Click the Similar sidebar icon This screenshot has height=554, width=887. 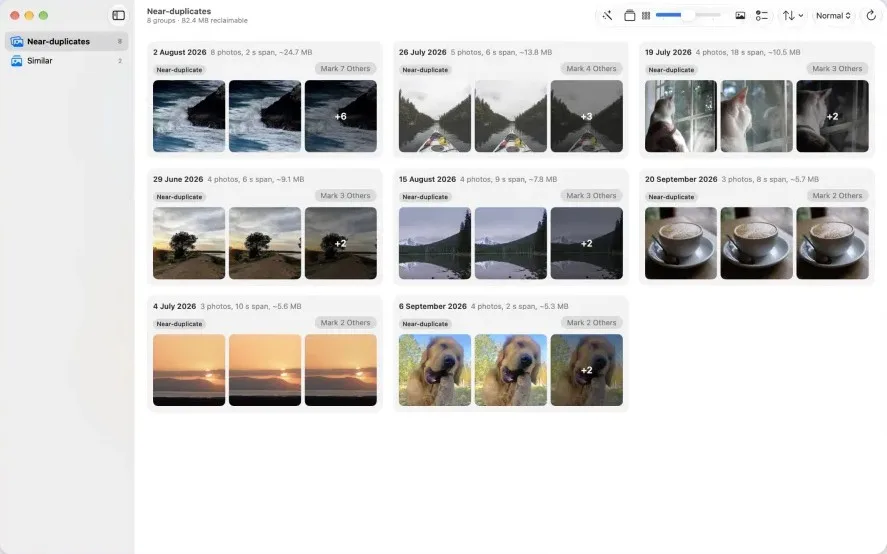pyautogui.click(x=17, y=61)
